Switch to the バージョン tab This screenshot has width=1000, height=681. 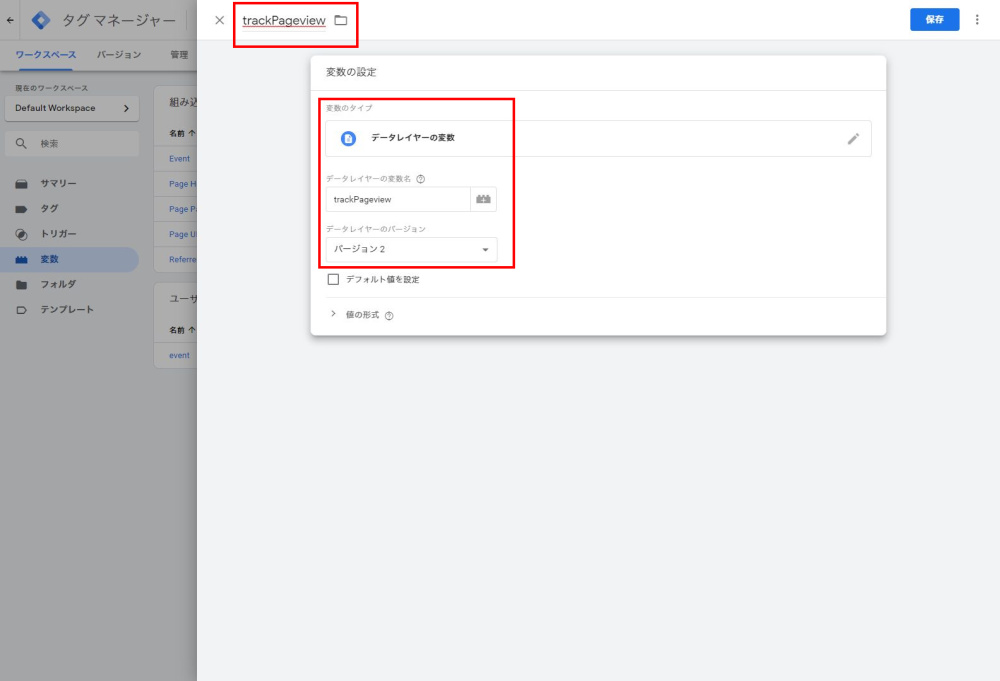(119, 55)
